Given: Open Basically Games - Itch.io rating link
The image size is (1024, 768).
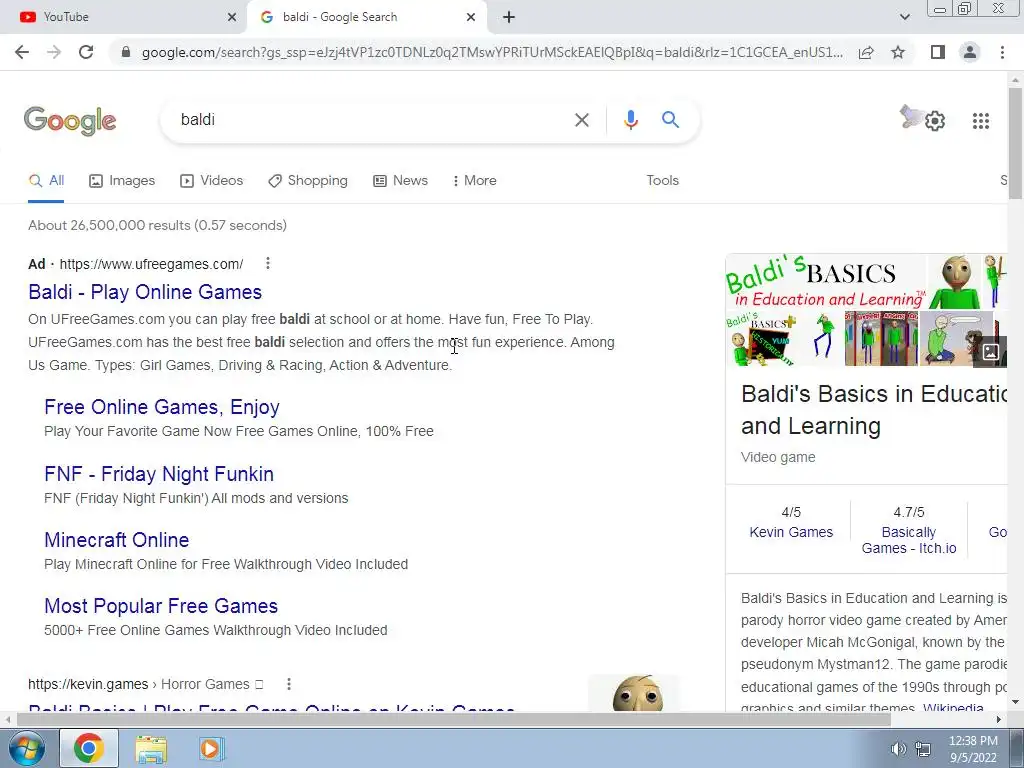Looking at the screenshot, I should pos(909,540).
